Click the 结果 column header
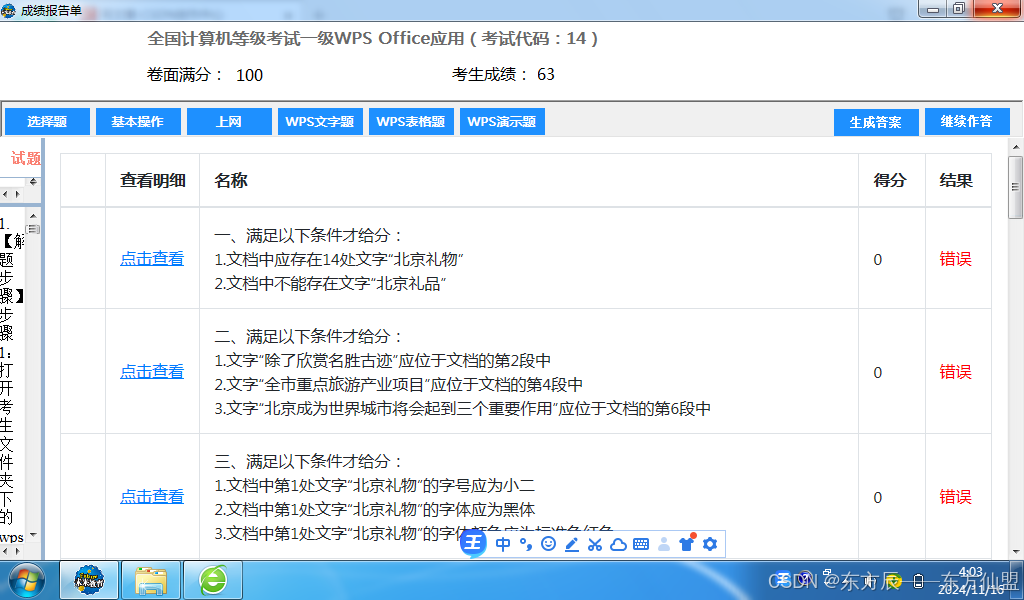The height and width of the screenshot is (600, 1024). pos(956,180)
